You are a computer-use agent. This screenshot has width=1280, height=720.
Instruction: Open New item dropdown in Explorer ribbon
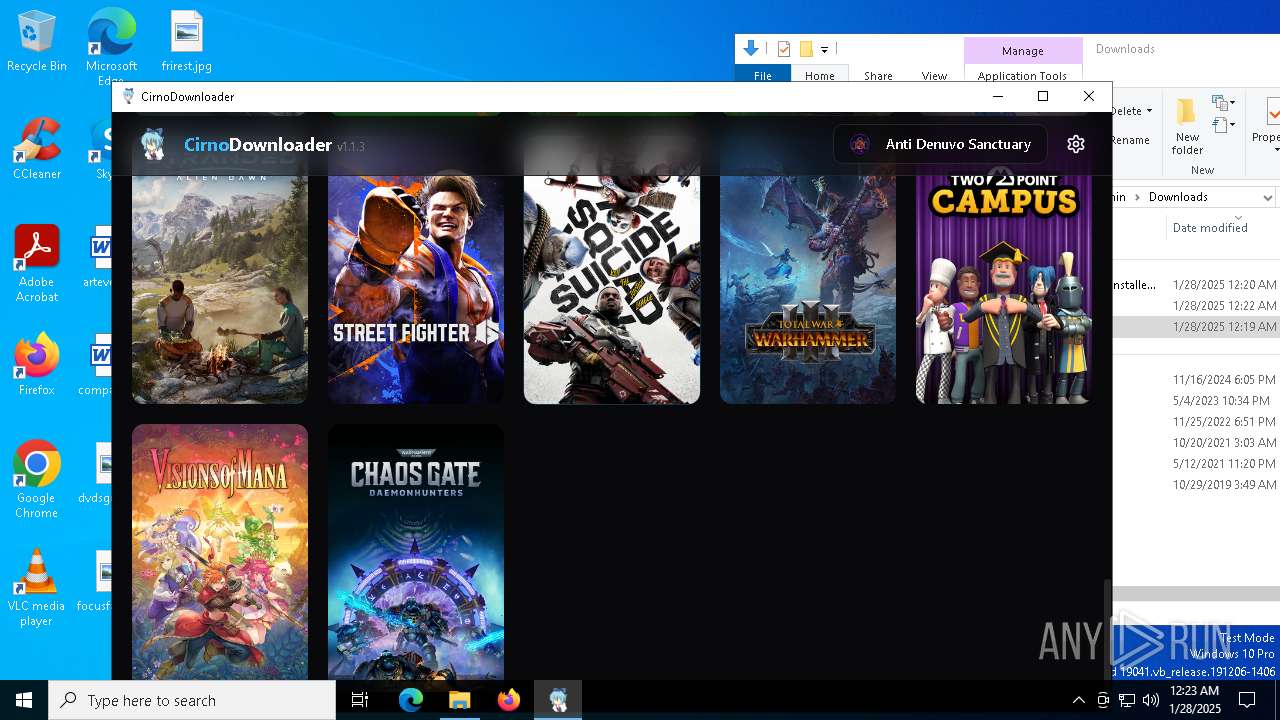(x=1223, y=103)
